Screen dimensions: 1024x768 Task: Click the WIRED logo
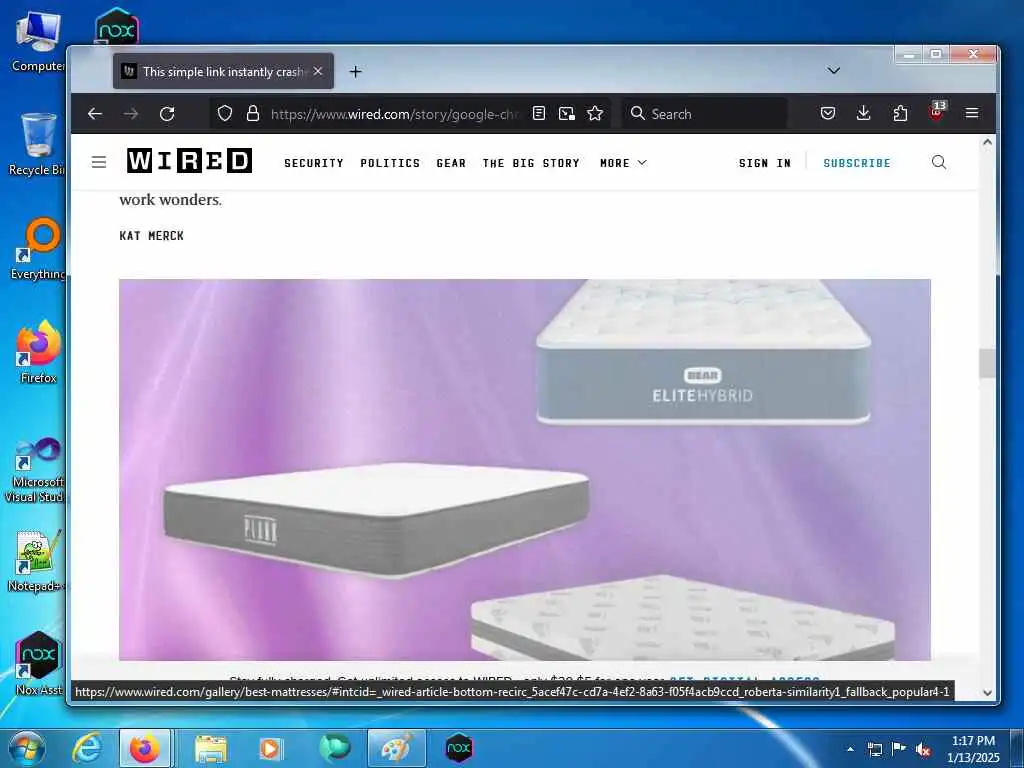tap(189, 161)
